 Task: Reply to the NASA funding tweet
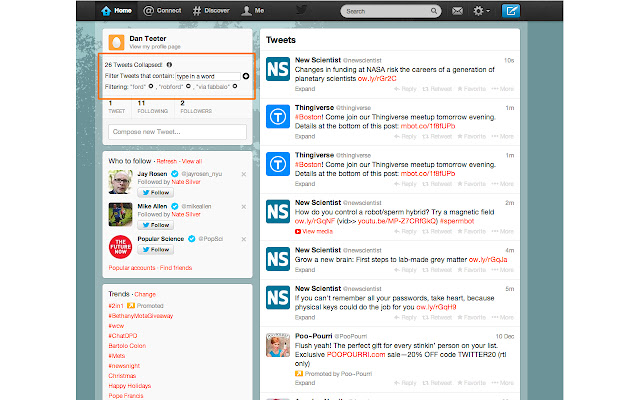click(405, 89)
